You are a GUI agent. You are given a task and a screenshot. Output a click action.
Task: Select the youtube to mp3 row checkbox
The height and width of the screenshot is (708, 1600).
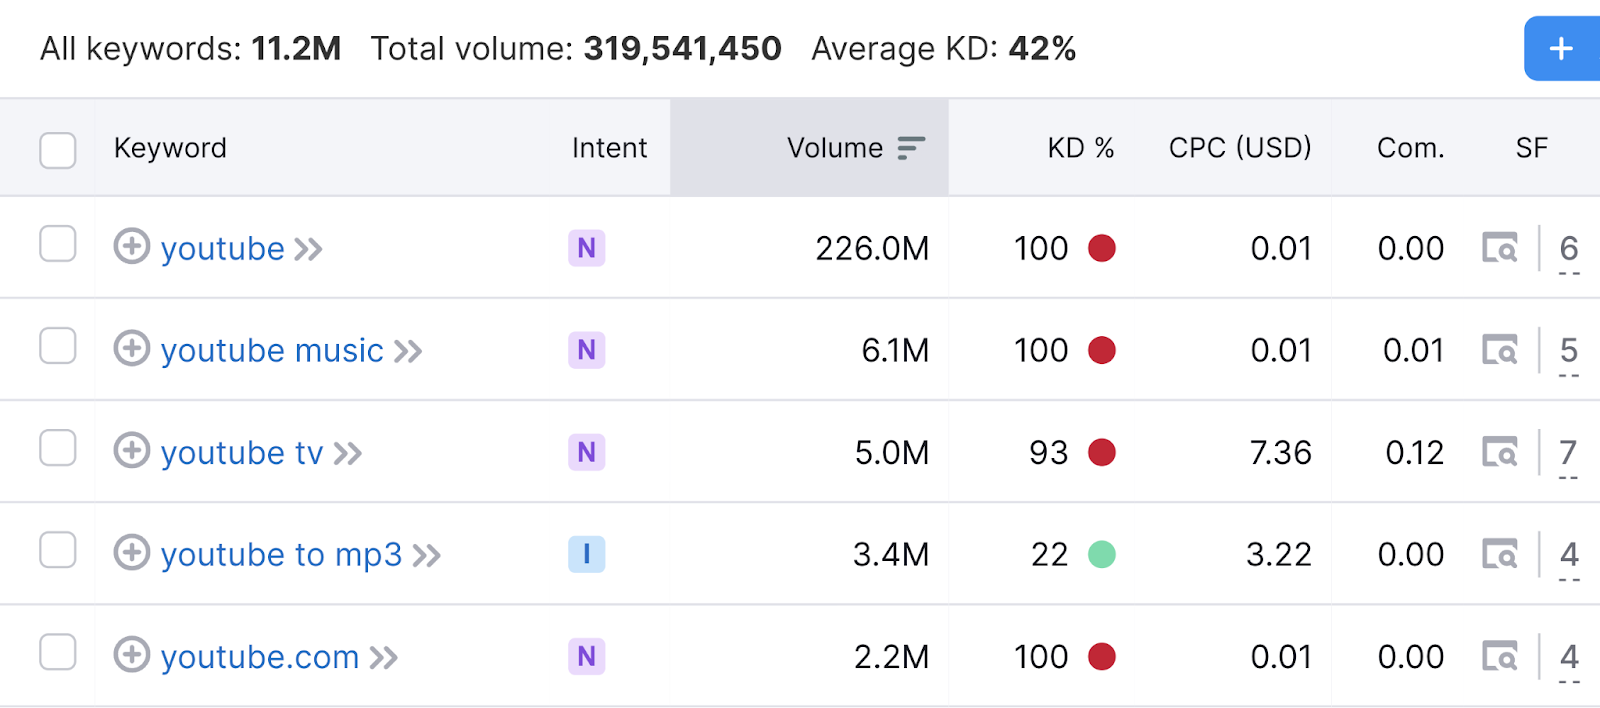[58, 550]
